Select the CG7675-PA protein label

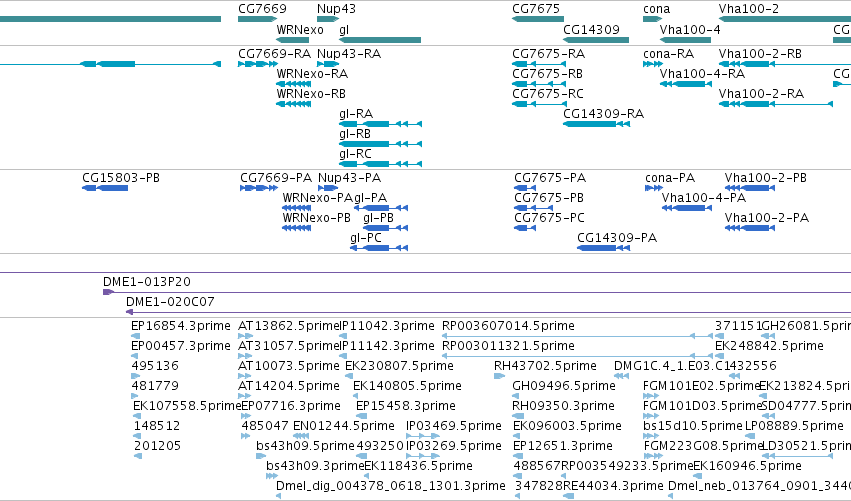point(550,178)
